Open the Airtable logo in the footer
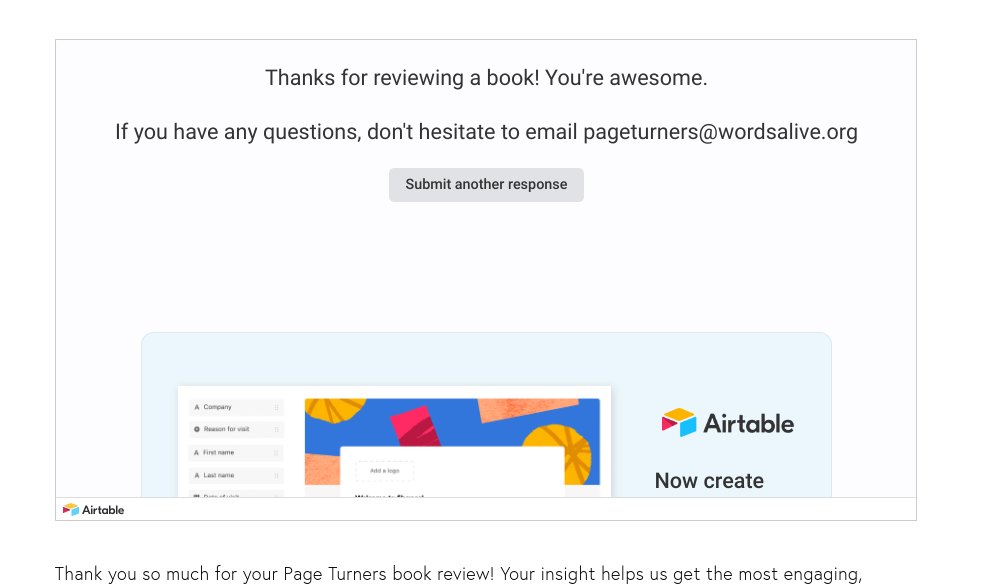Screen dimensions: 990x587 click(94, 510)
